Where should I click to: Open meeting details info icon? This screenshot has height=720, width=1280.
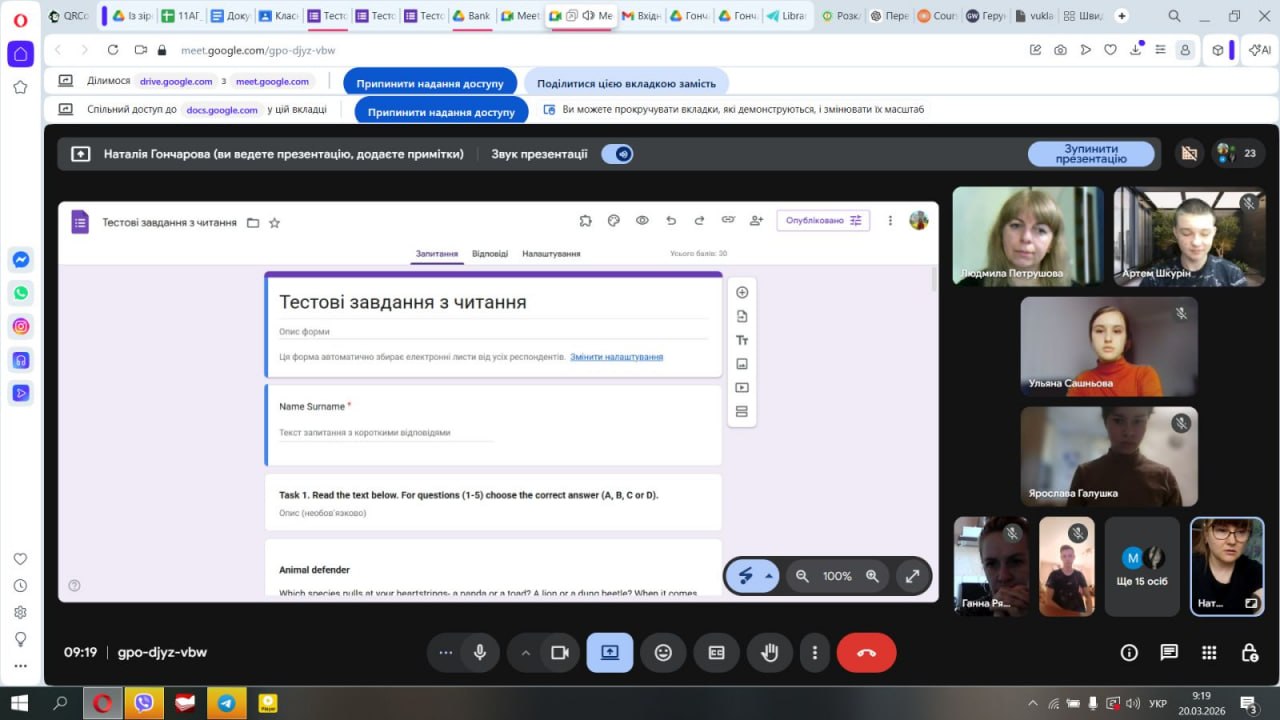coord(1129,653)
